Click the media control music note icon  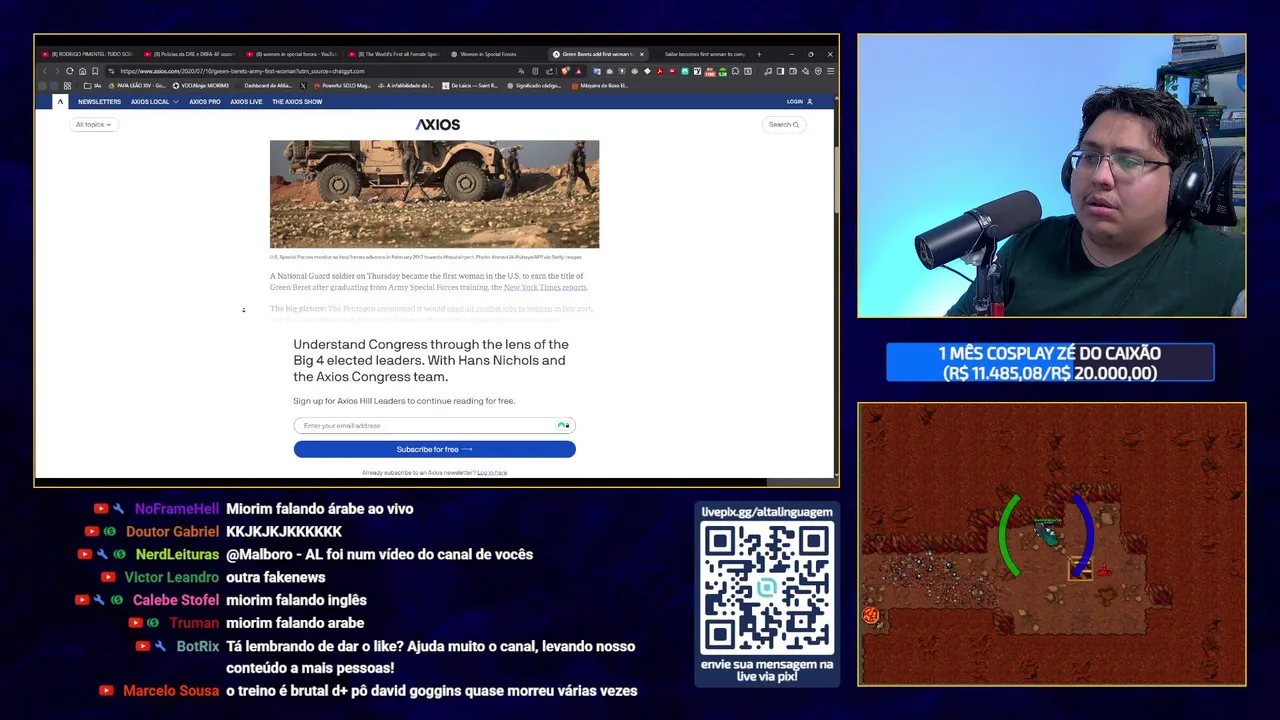768,71
